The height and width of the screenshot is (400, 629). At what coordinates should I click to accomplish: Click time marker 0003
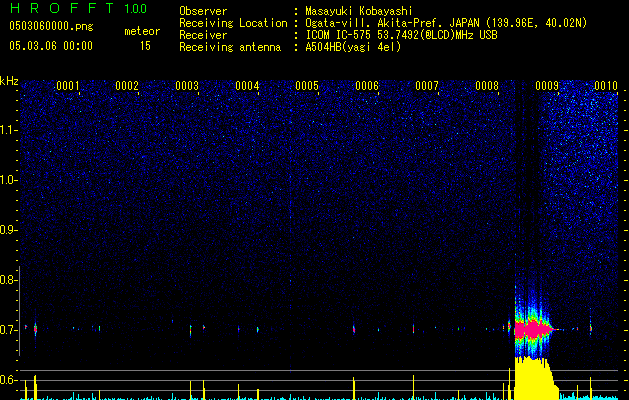(187, 86)
